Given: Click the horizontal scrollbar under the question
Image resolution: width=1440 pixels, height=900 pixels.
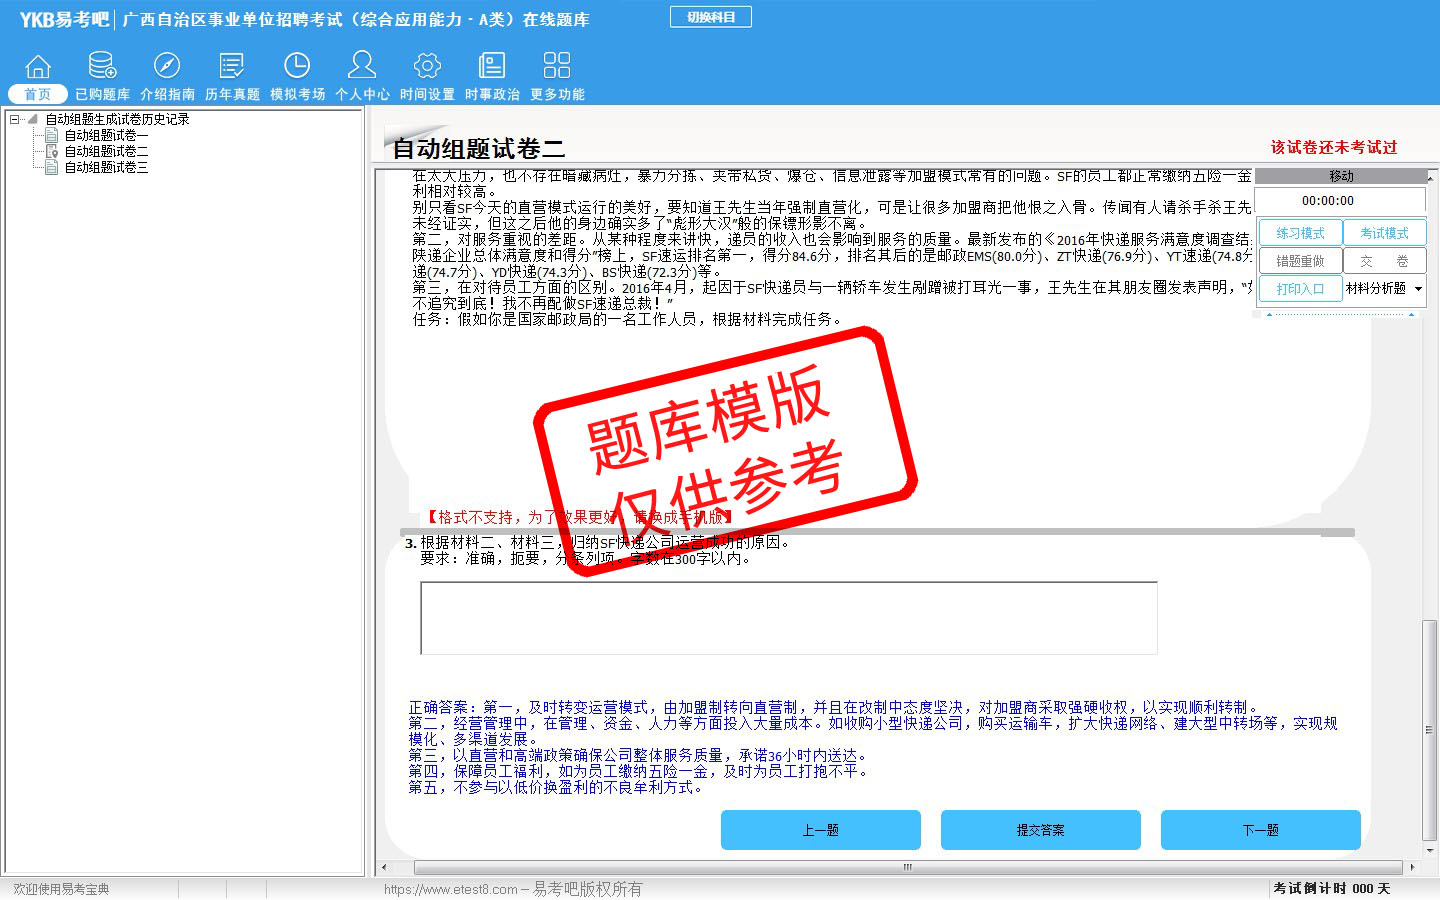Looking at the screenshot, I should [906, 867].
